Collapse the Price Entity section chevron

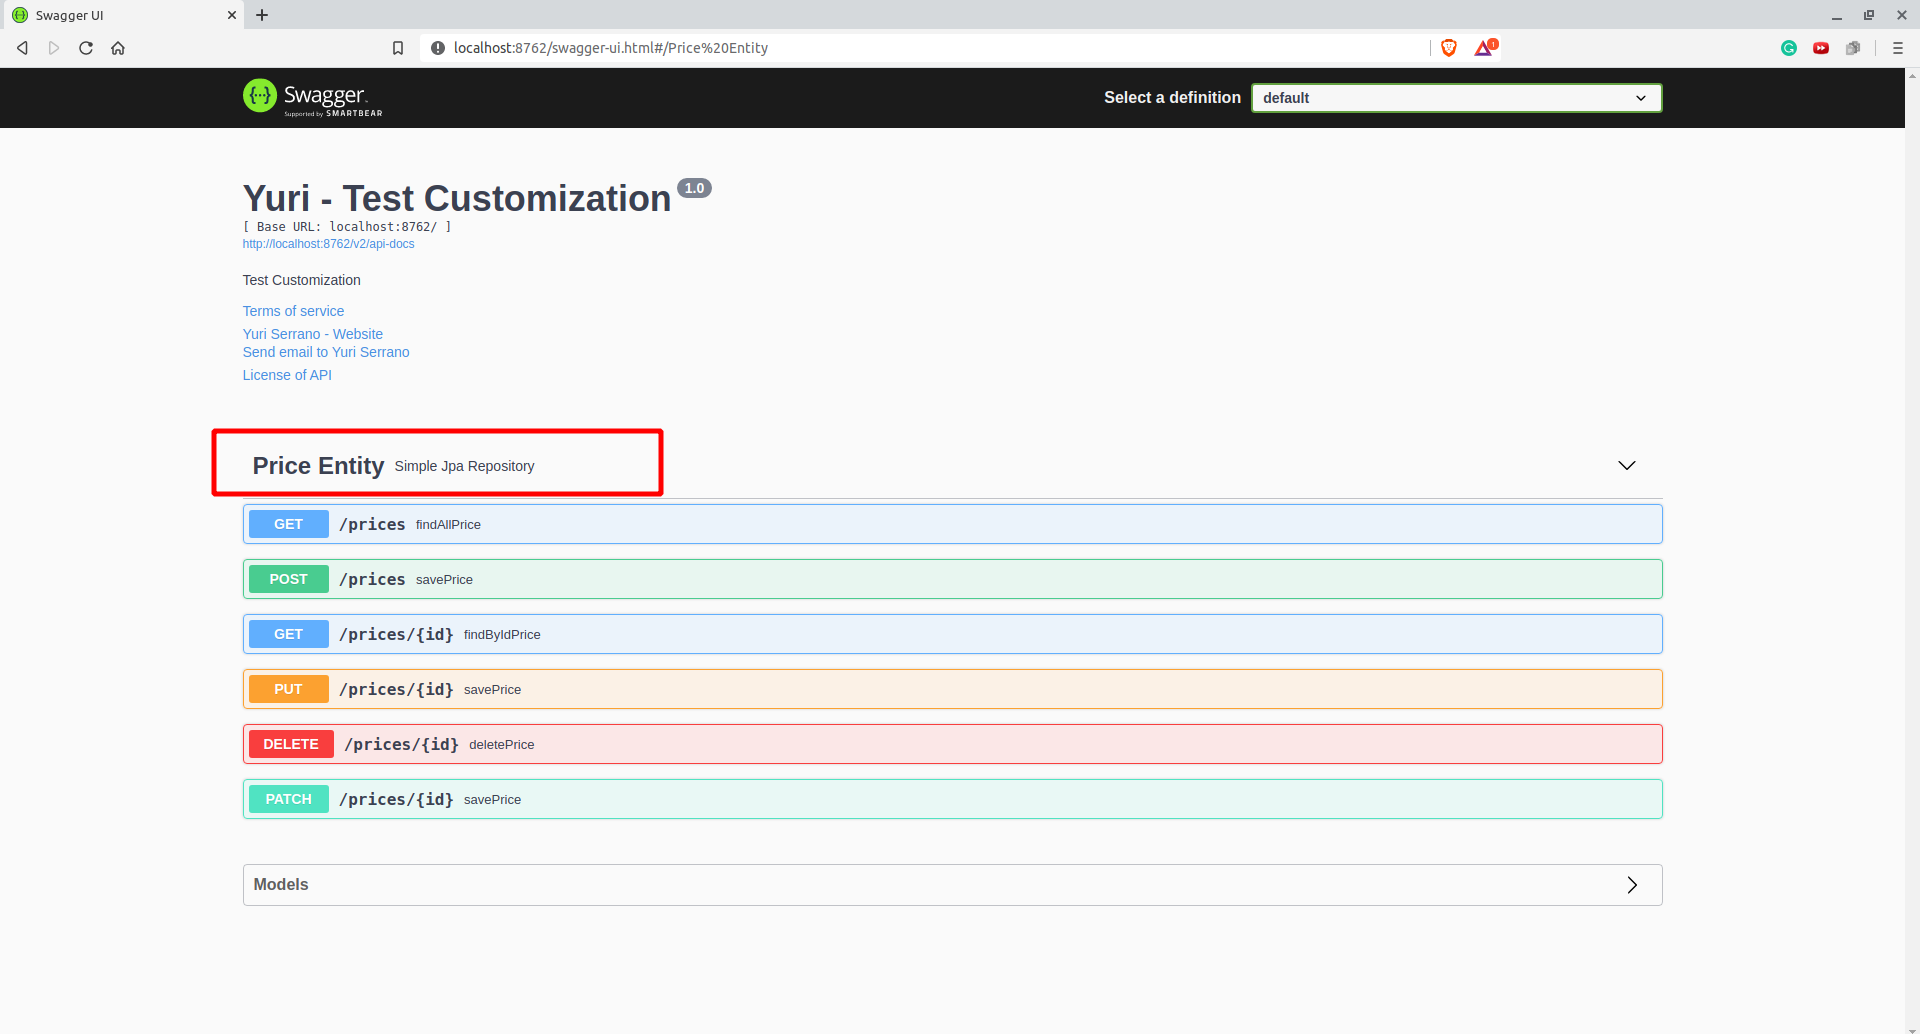point(1627,465)
